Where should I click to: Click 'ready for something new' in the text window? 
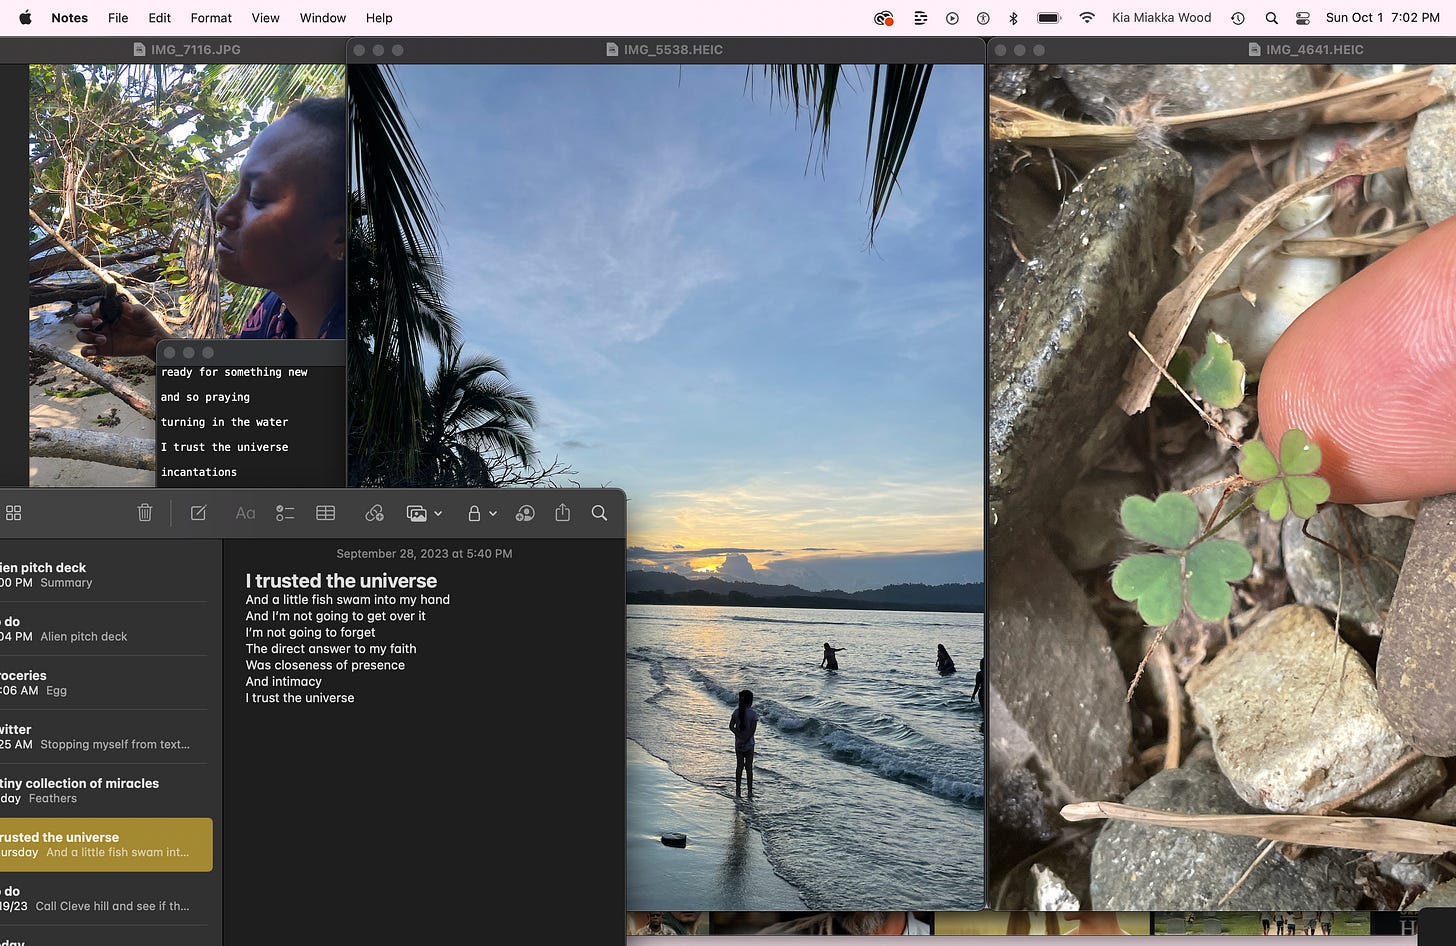point(234,372)
